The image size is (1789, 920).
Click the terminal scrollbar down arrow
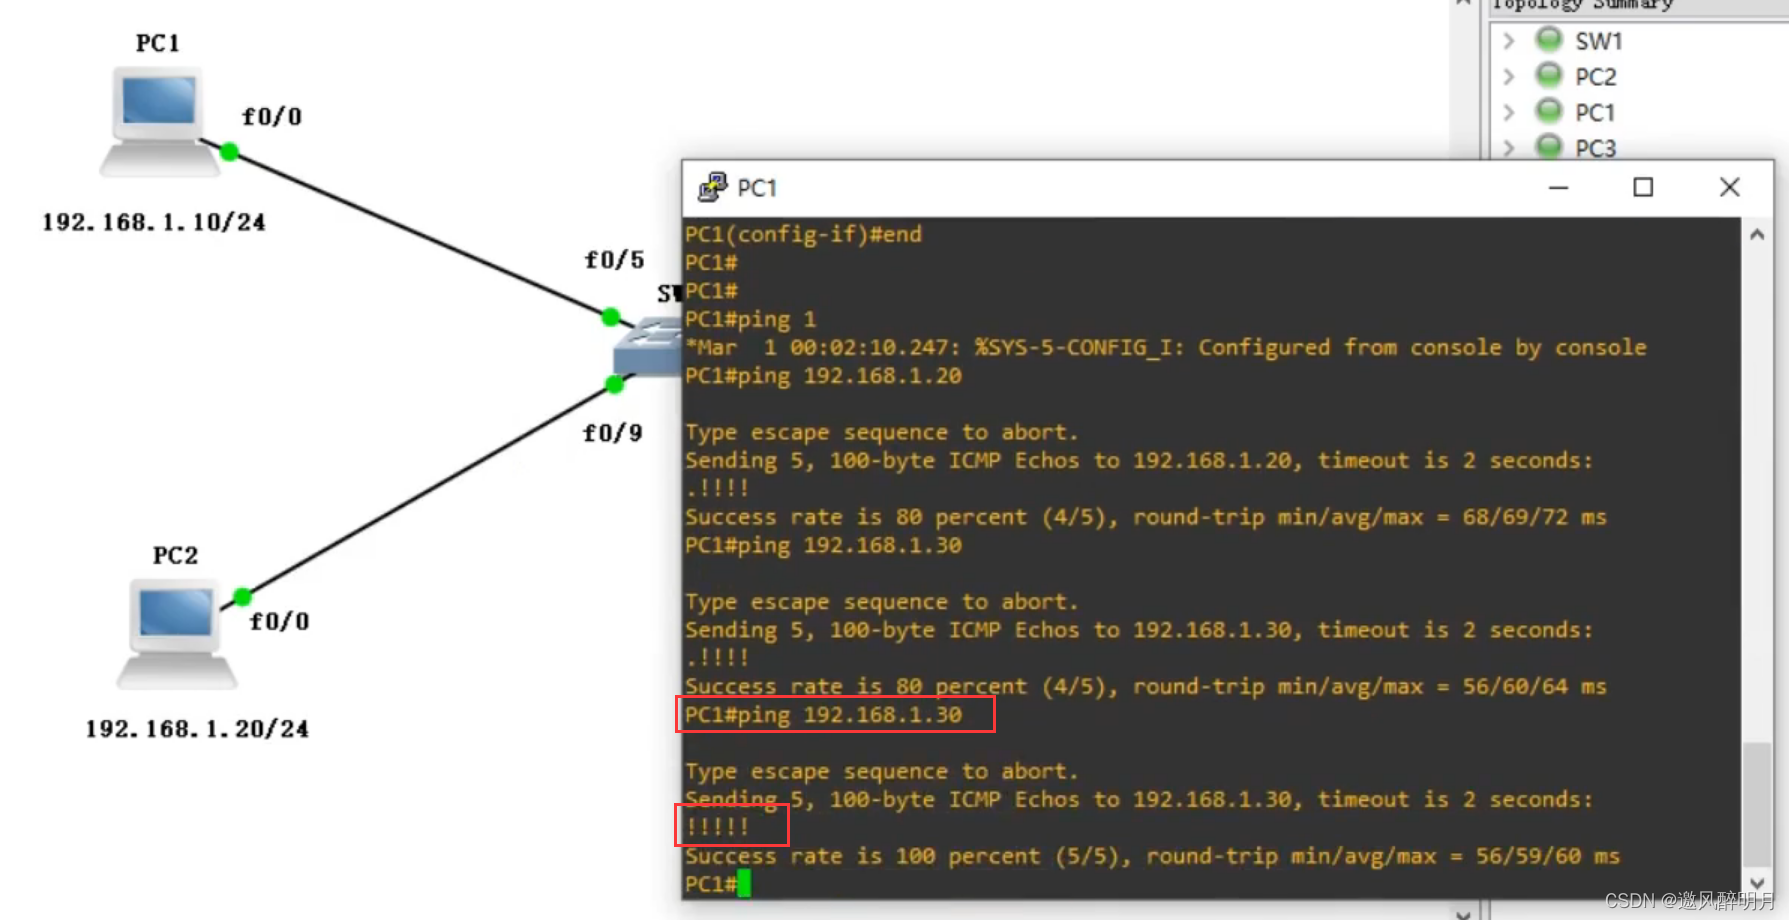pos(1757,882)
